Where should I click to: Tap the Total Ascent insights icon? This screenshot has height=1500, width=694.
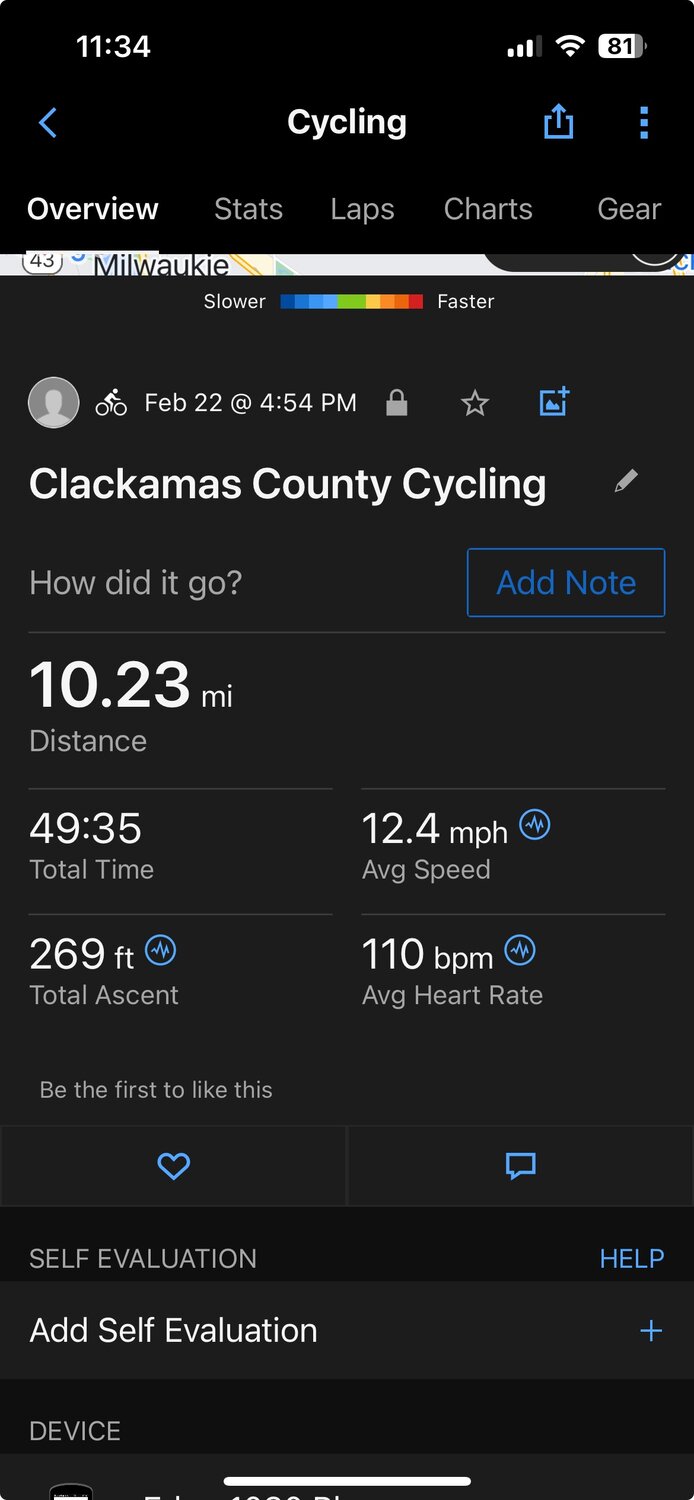pyautogui.click(x=161, y=950)
